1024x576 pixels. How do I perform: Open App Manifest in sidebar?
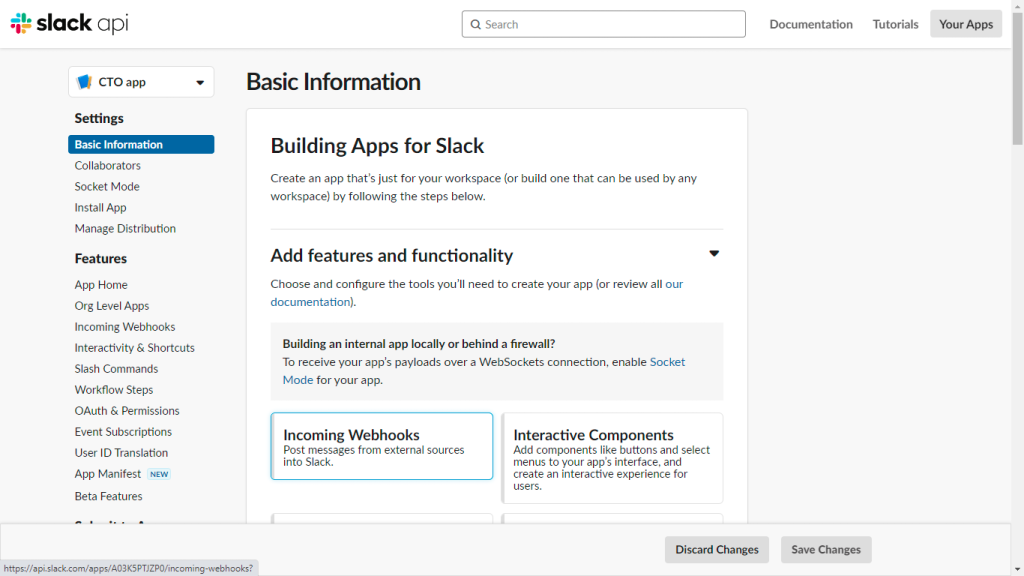point(108,473)
